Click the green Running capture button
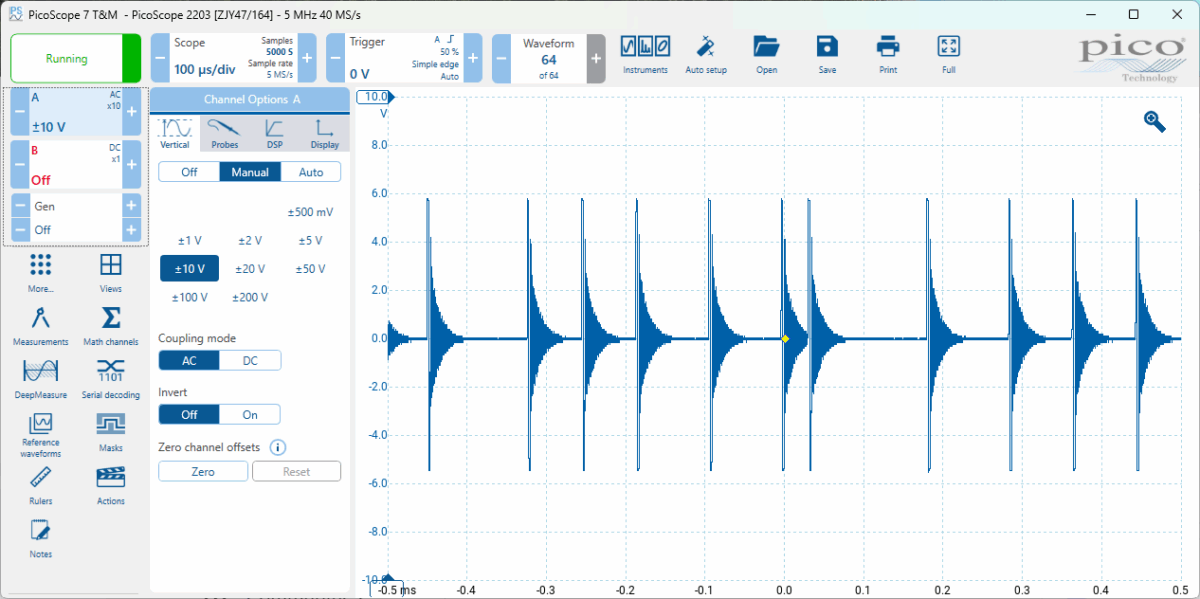Image resolution: width=1200 pixels, height=599 pixels. (x=67, y=59)
